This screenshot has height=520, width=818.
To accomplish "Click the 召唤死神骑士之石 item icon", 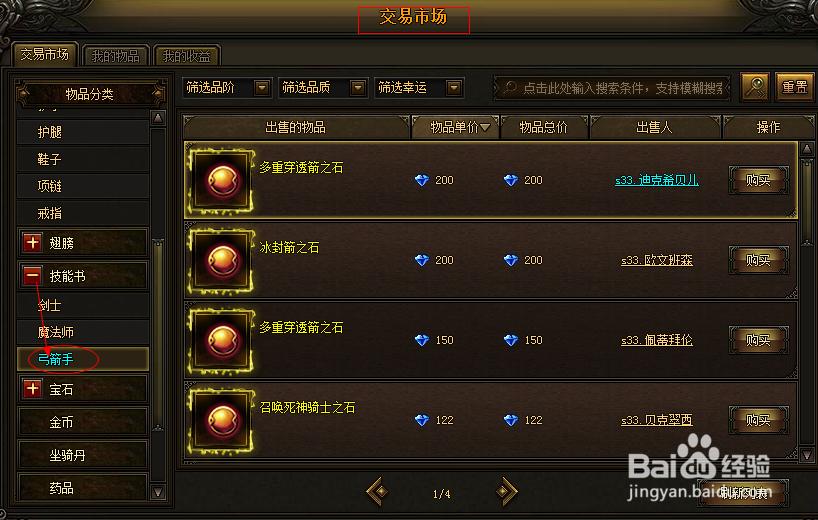I will [222, 420].
